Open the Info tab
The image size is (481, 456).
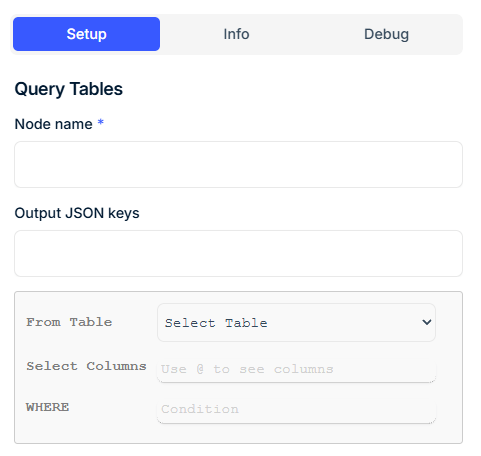point(236,34)
